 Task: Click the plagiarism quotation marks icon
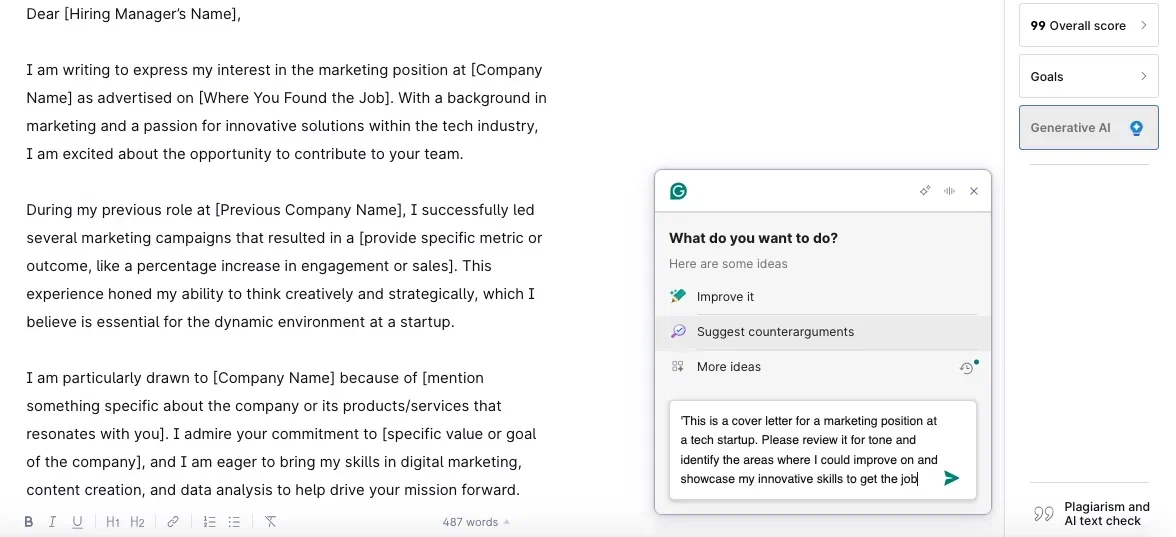[1043, 514]
